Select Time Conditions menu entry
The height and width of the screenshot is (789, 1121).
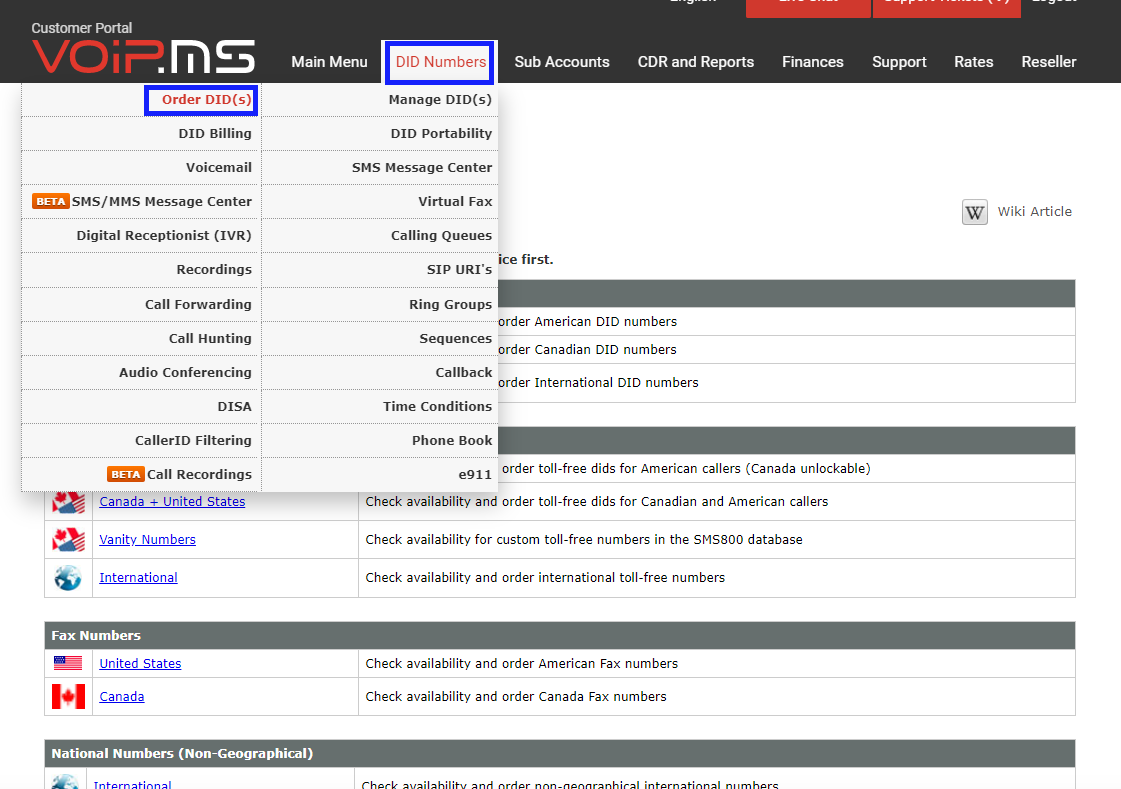pos(438,407)
